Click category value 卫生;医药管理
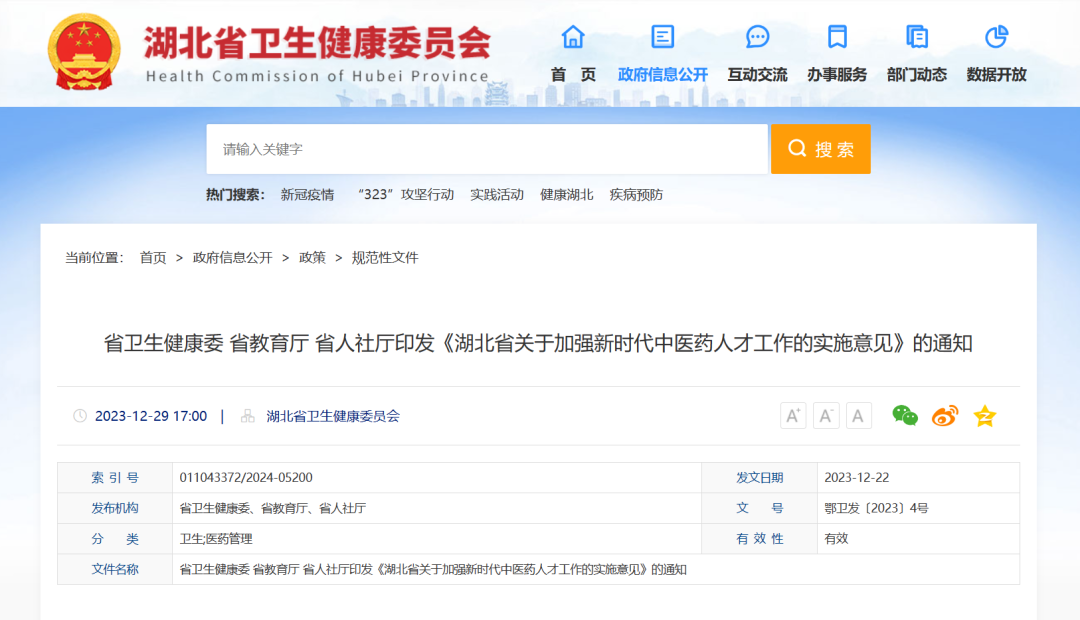The image size is (1080, 620). 216,539
